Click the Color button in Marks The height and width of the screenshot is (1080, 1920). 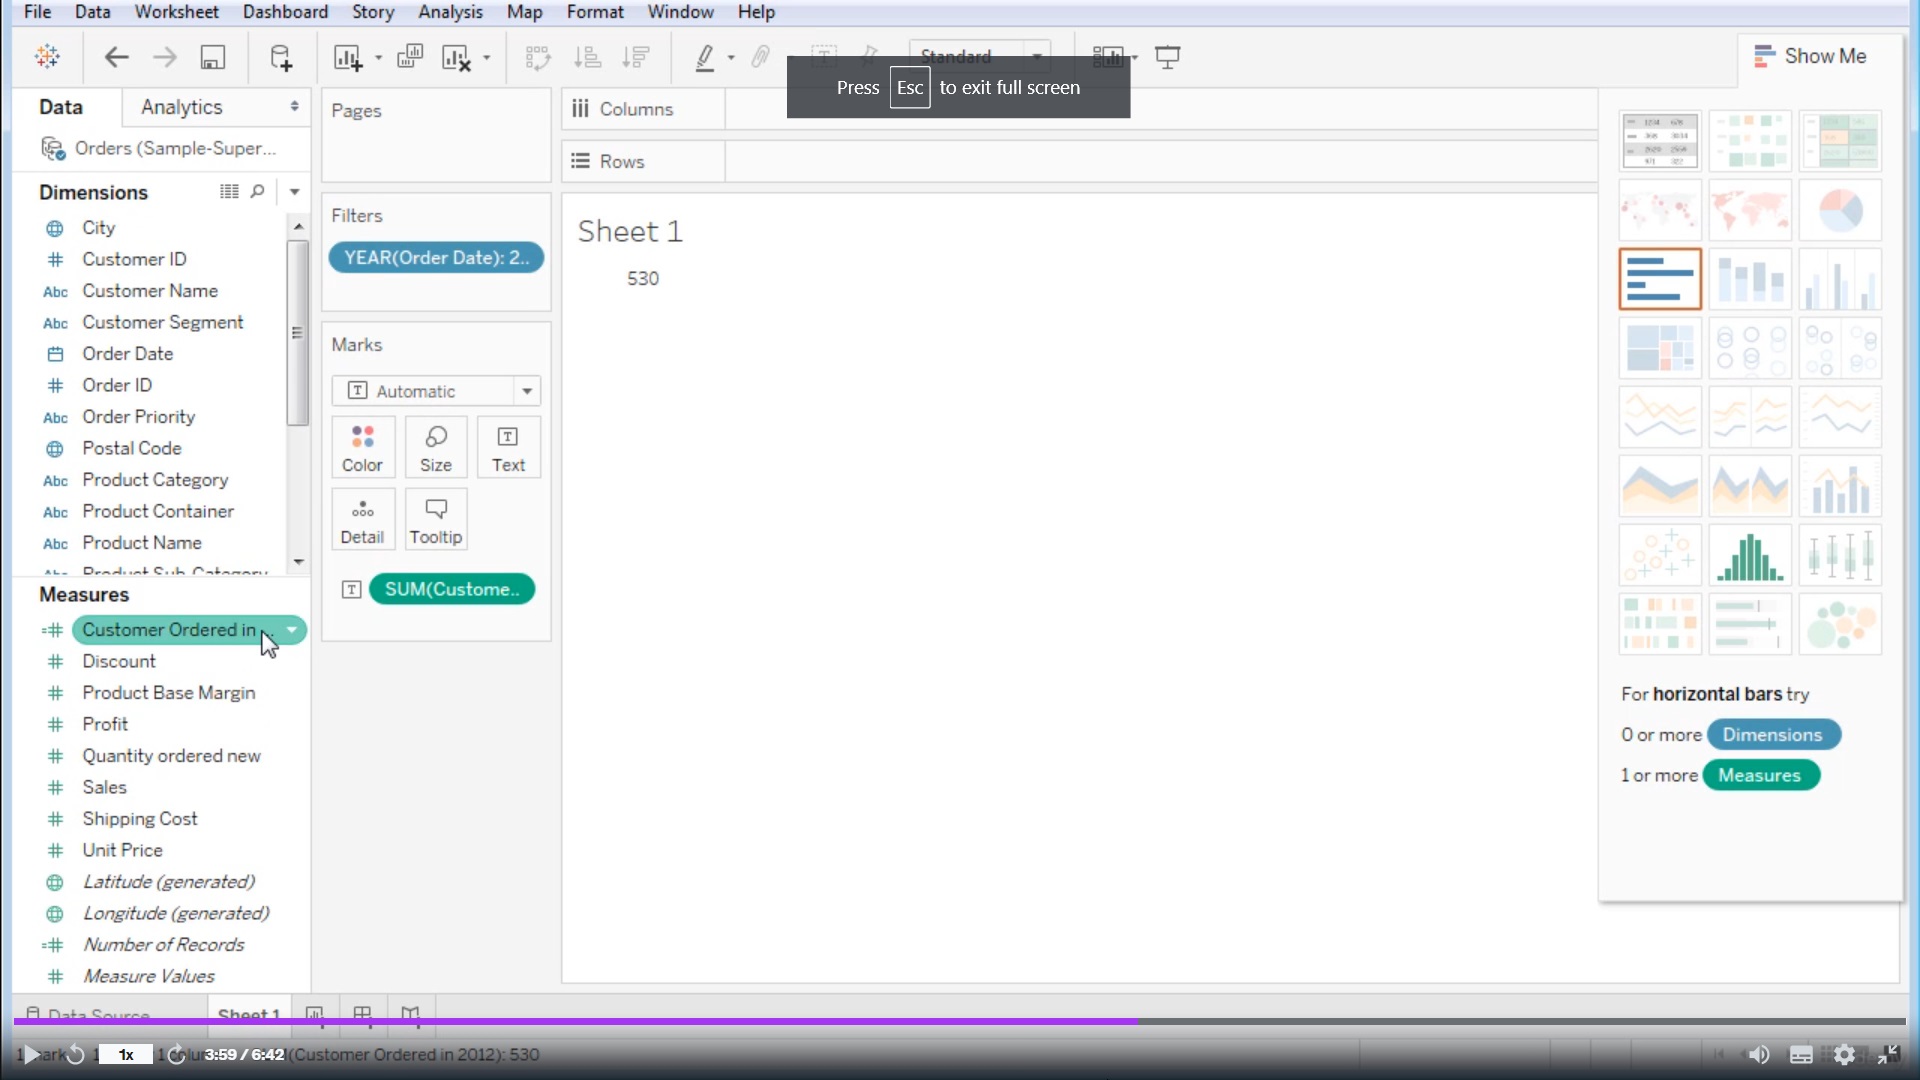(x=362, y=447)
